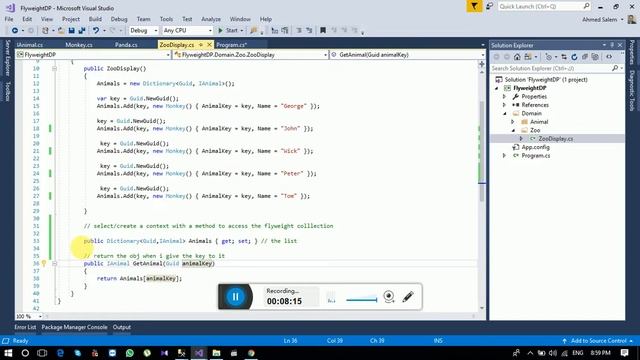Toggle auto hide pin on Solution Explorer
The height and width of the screenshot is (360, 640).
[x=612, y=45]
